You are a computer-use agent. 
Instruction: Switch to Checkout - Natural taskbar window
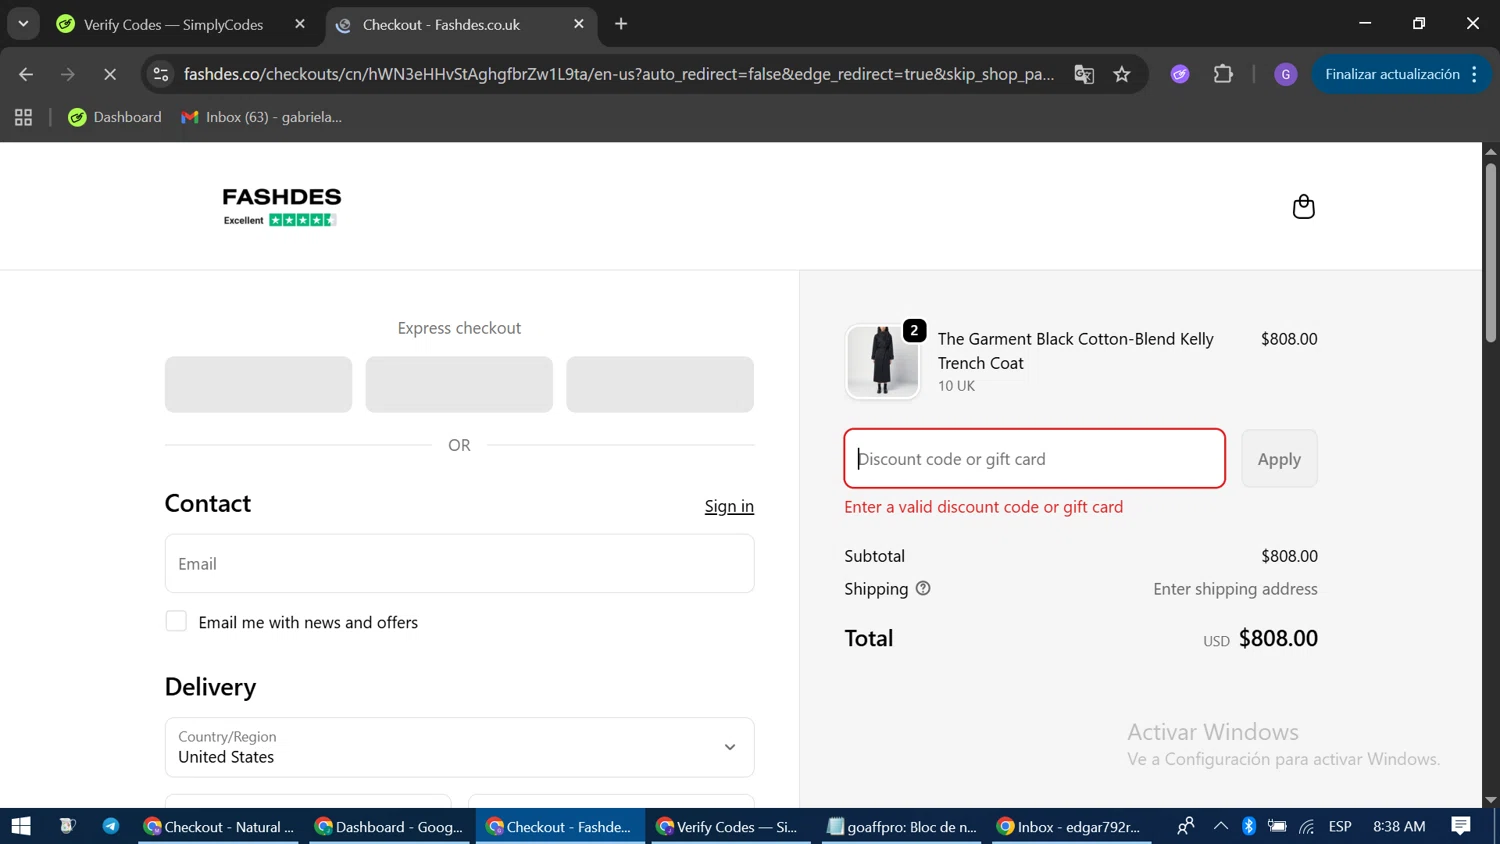(219, 826)
